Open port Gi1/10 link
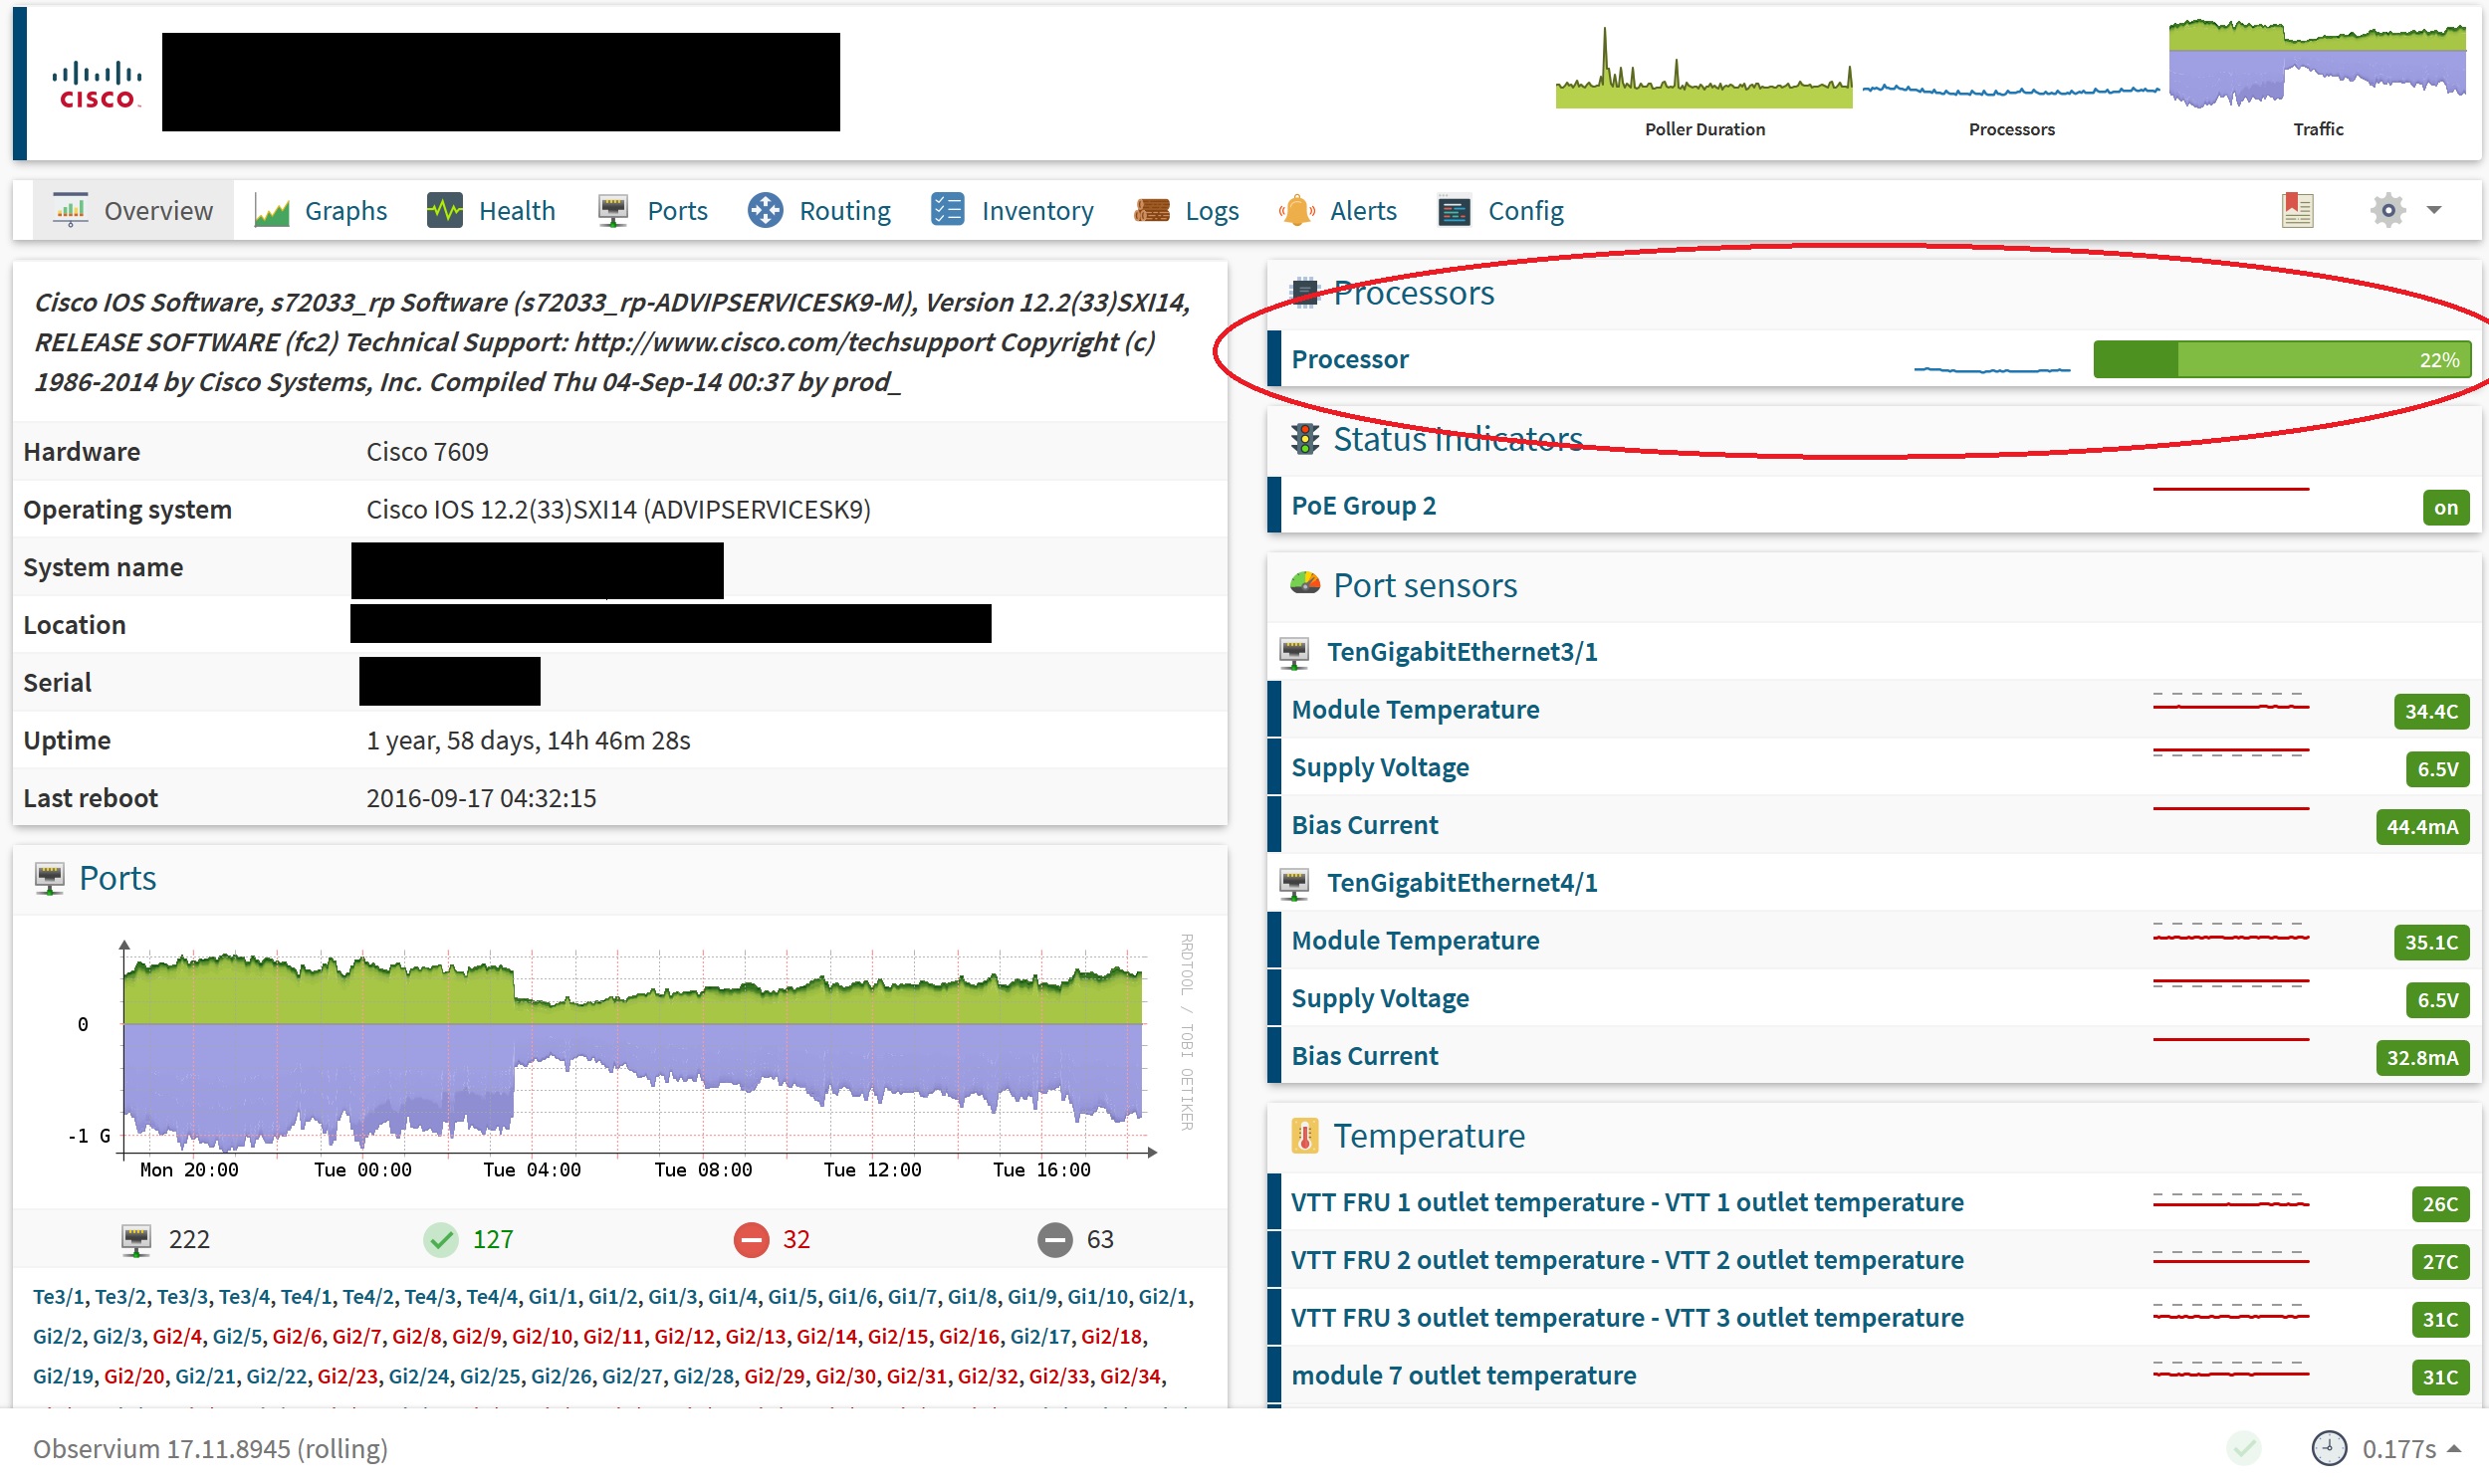This screenshot has width=2489, height=1484. coord(1097,1297)
